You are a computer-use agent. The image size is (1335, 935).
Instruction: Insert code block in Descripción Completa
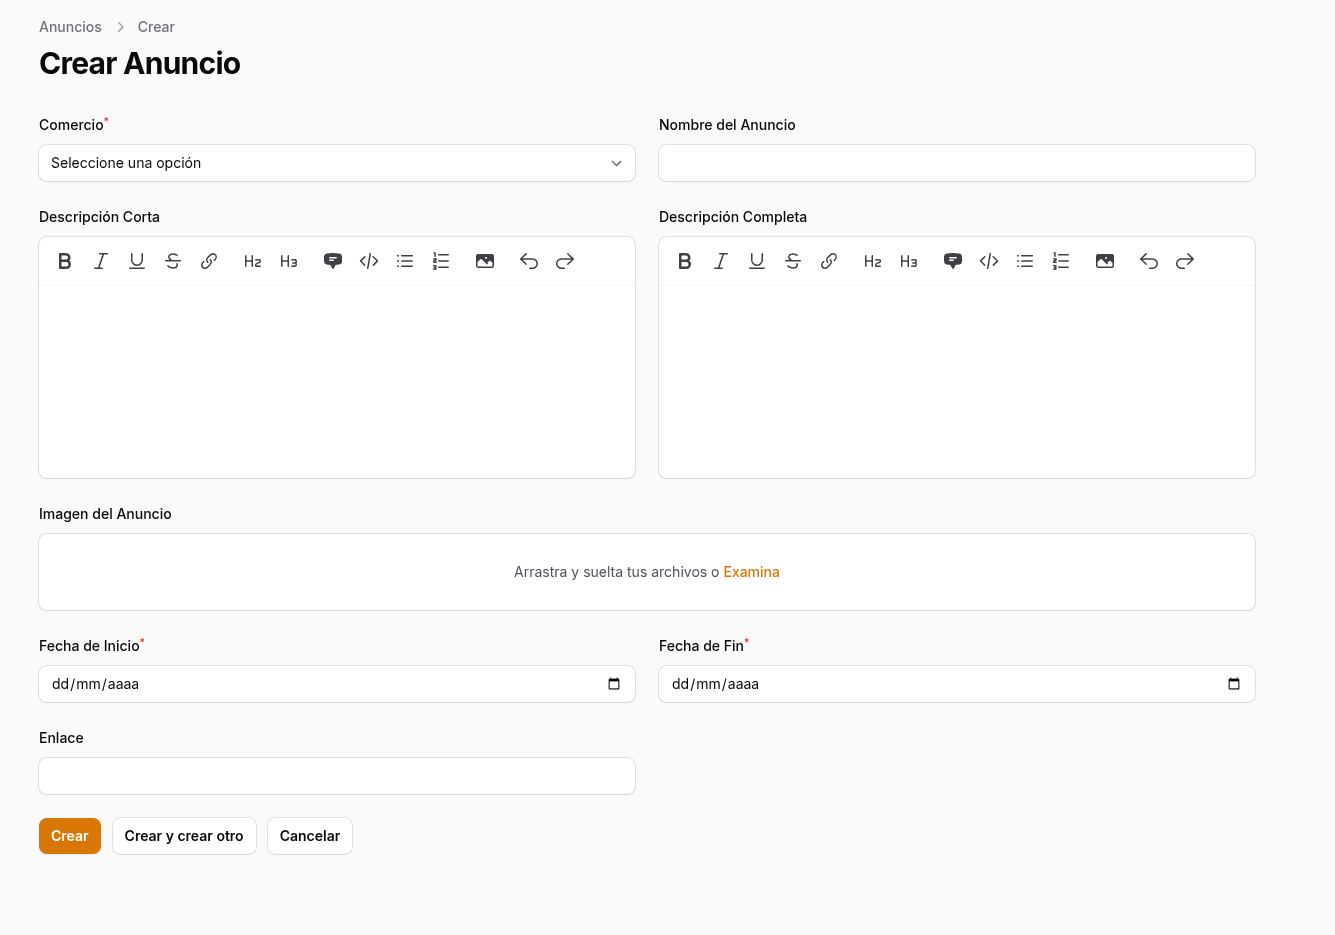coord(989,261)
